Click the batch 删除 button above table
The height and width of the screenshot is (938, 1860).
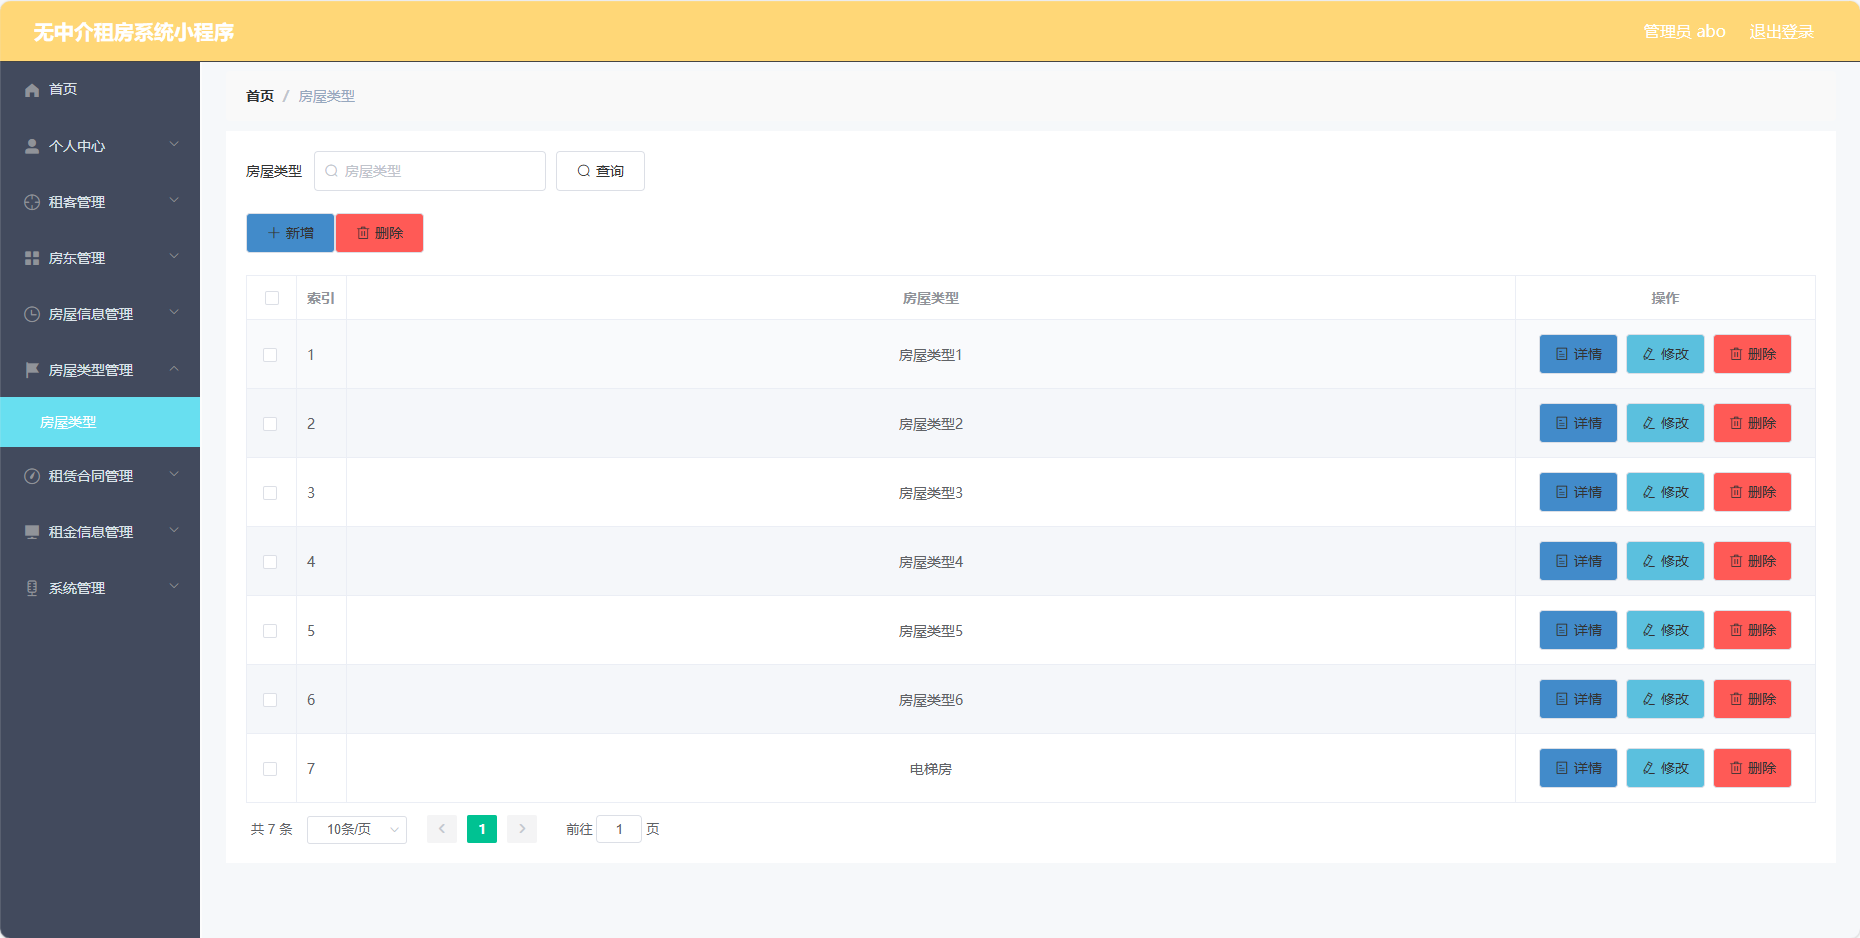click(380, 233)
